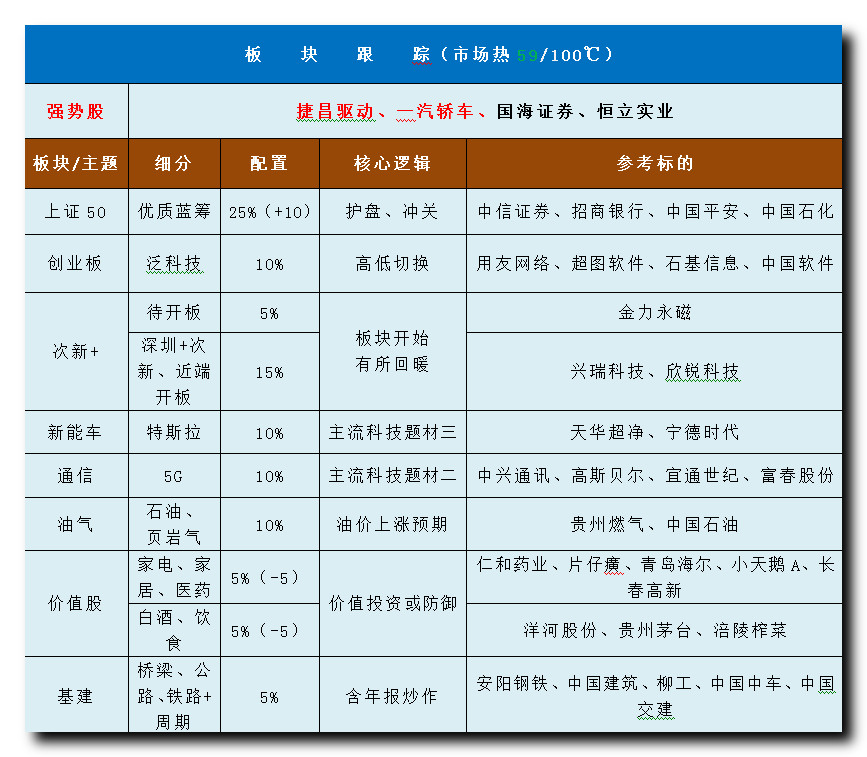The width and height of the screenshot is (867, 757).
Task: Click the green market heat value 59
Action: (527, 55)
